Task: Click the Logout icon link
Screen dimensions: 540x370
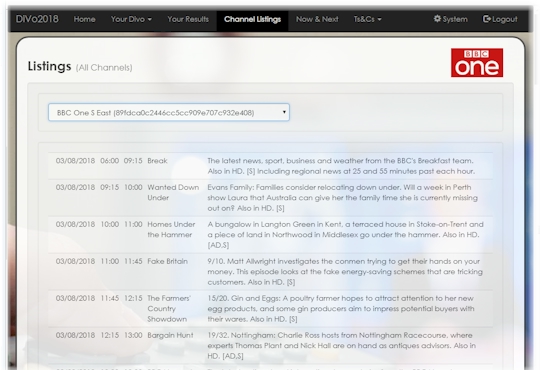Action: point(500,19)
